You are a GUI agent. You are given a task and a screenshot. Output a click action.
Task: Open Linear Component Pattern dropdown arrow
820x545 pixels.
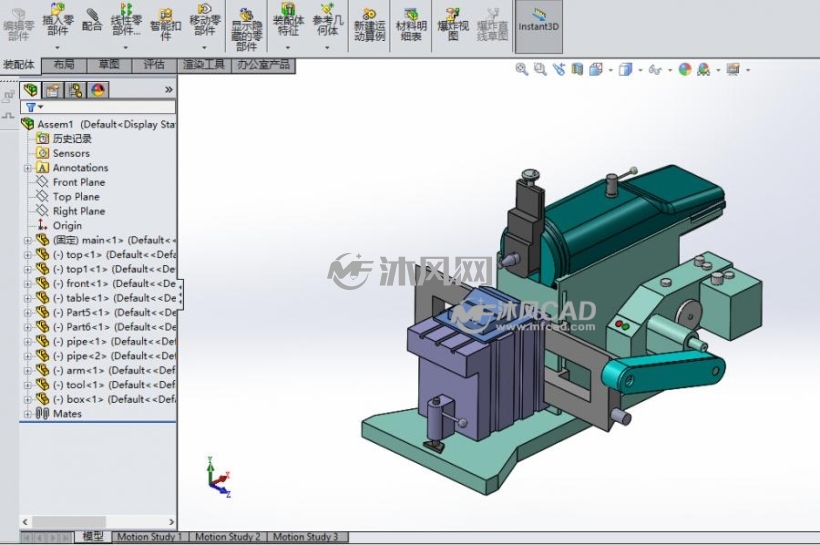click(126, 48)
